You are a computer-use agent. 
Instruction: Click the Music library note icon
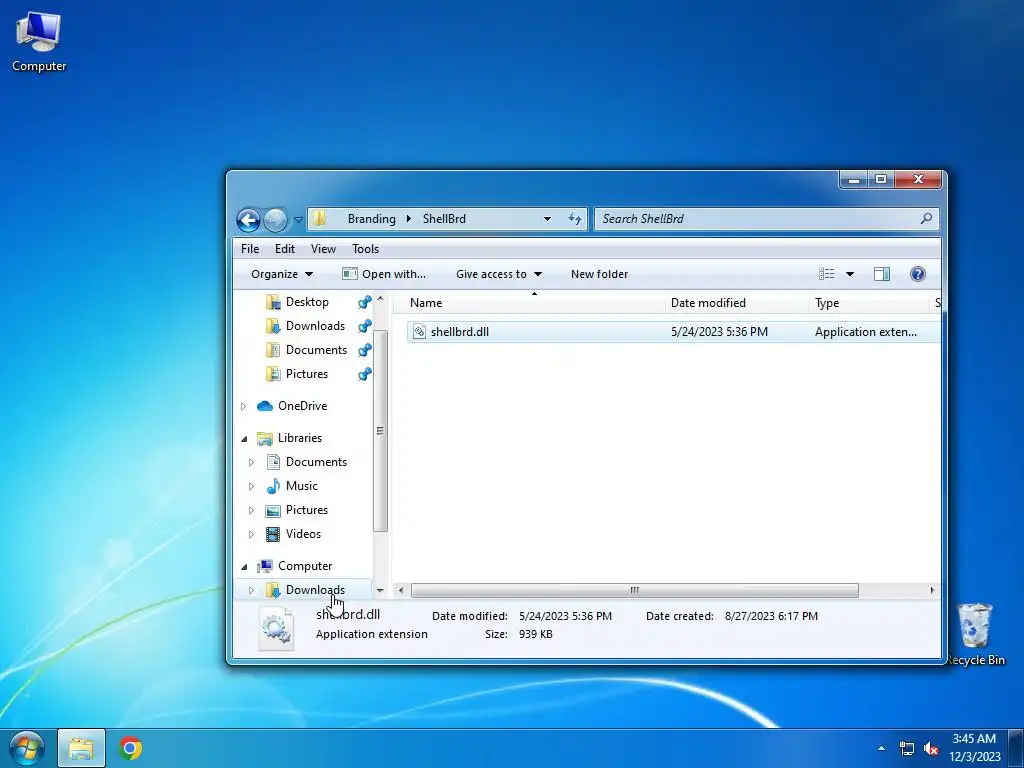[x=273, y=486]
